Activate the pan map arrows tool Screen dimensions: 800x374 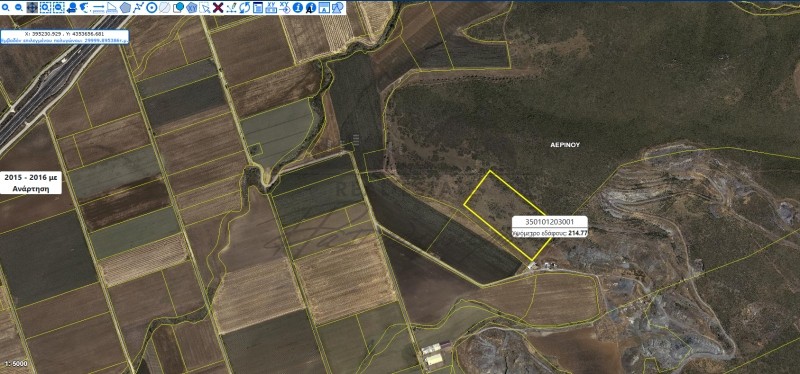coord(32,8)
